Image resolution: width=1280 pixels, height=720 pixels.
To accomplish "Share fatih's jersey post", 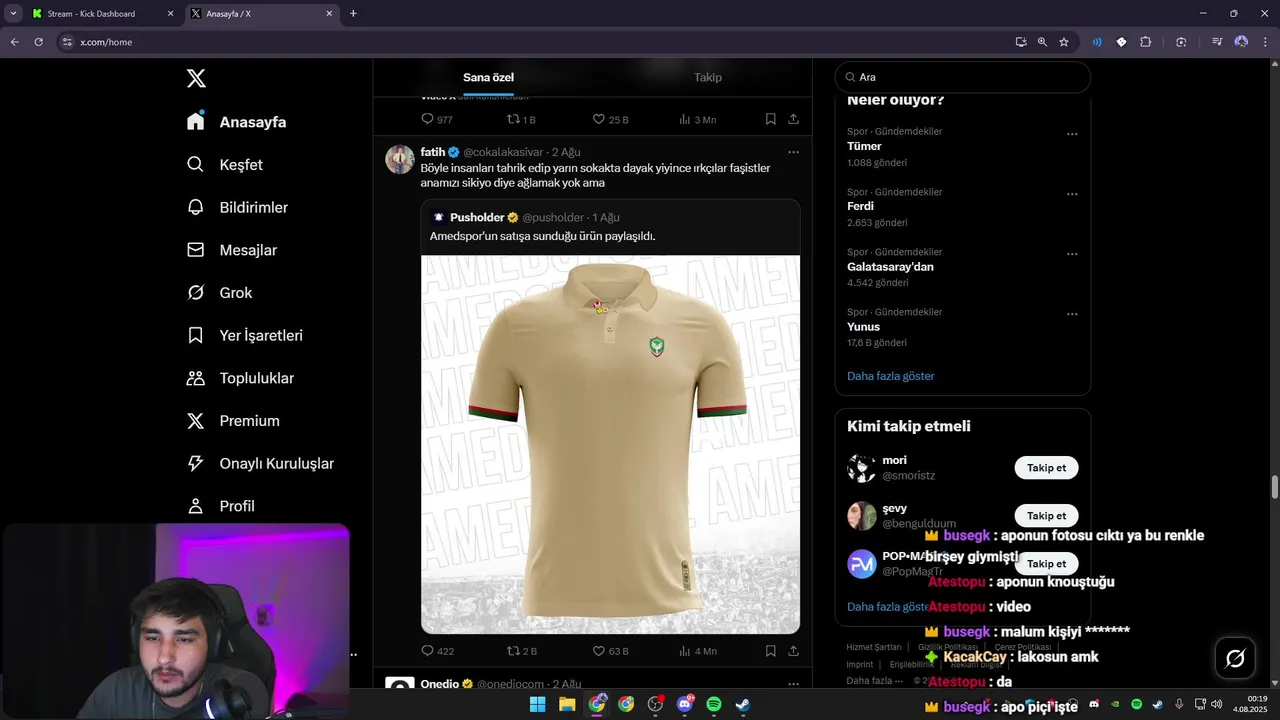I will coord(793,651).
